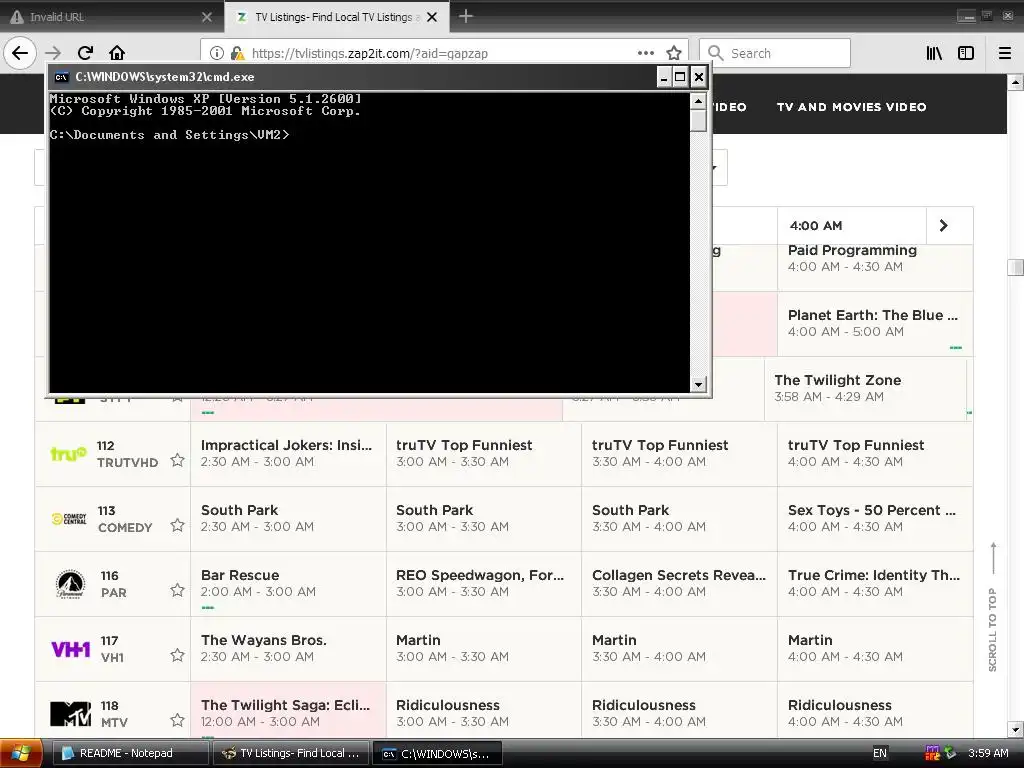Click the Firefox forward arrow
Image resolution: width=1024 pixels, height=768 pixels.
click(53, 53)
